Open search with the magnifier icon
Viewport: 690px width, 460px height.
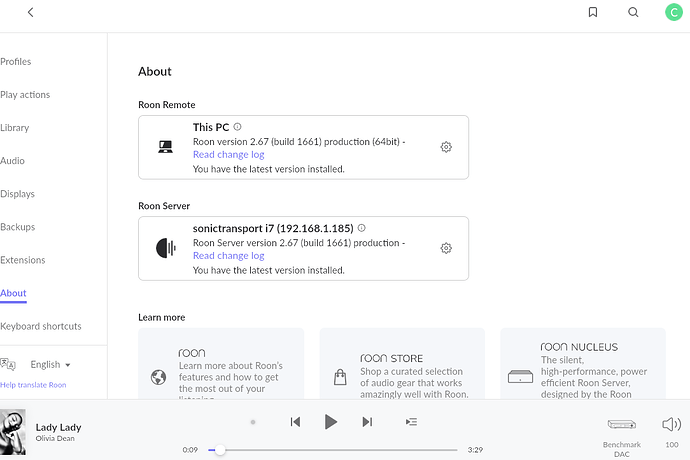coord(633,12)
